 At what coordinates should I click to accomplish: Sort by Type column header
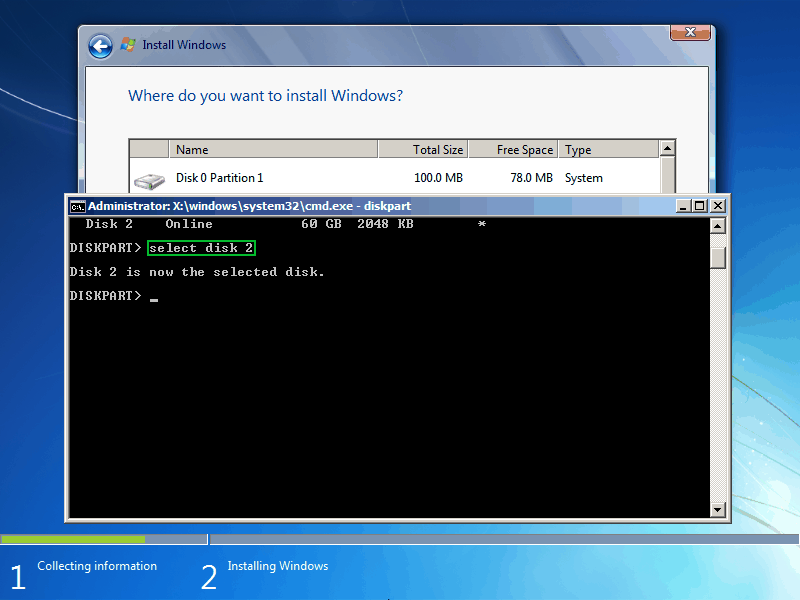[x=609, y=149]
